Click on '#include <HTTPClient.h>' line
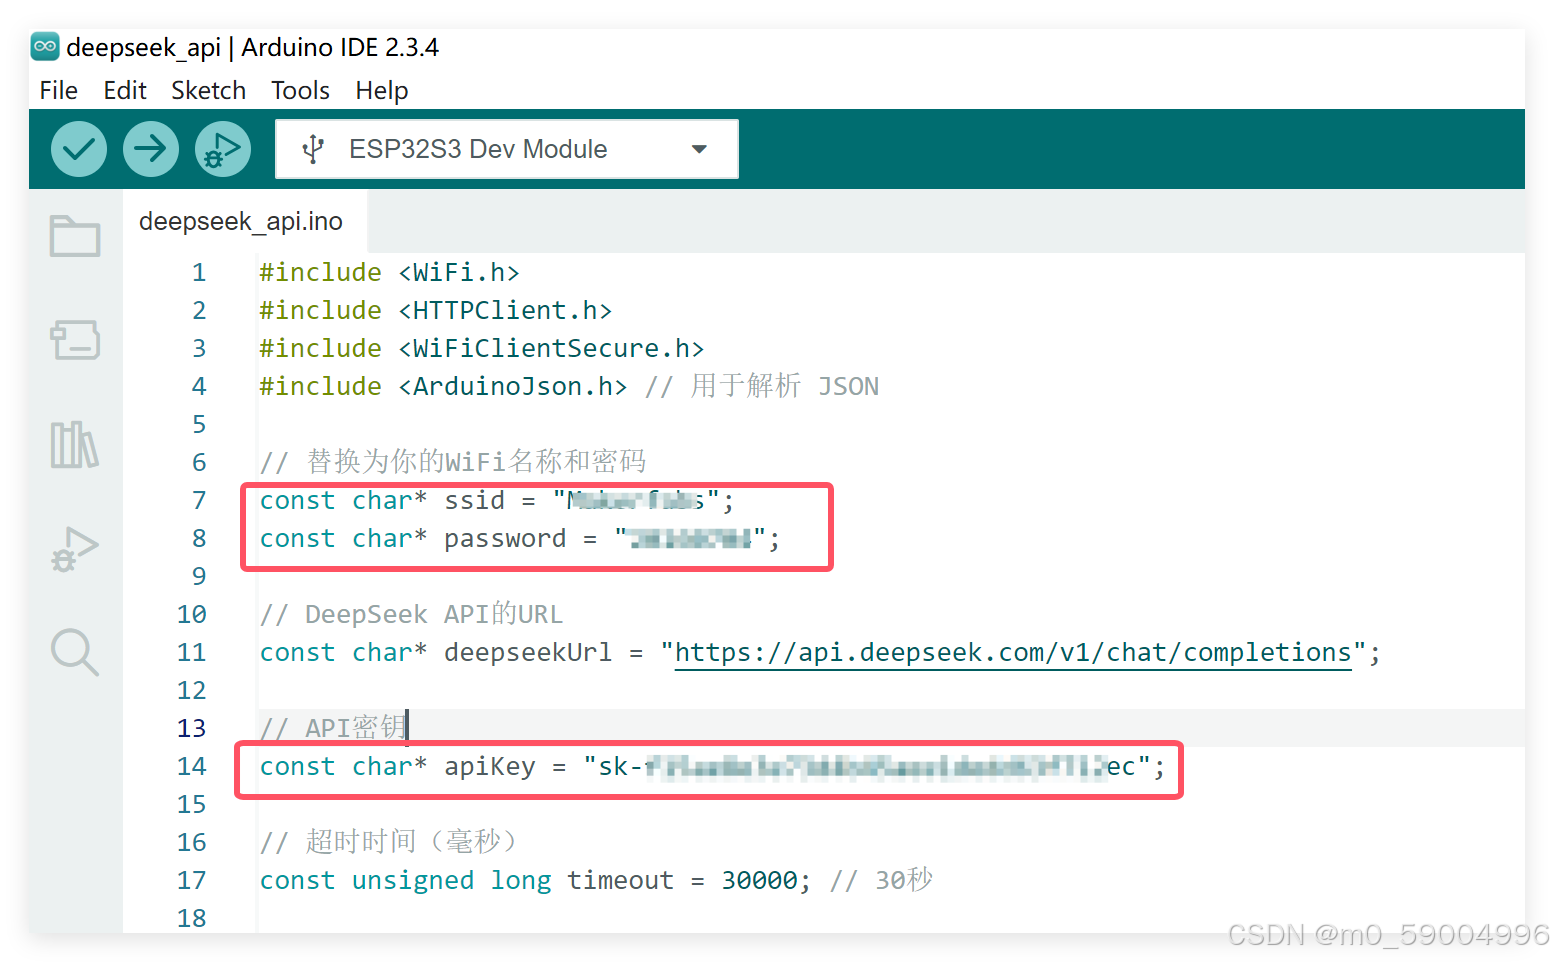The width and height of the screenshot is (1554, 962). pyautogui.click(x=435, y=311)
